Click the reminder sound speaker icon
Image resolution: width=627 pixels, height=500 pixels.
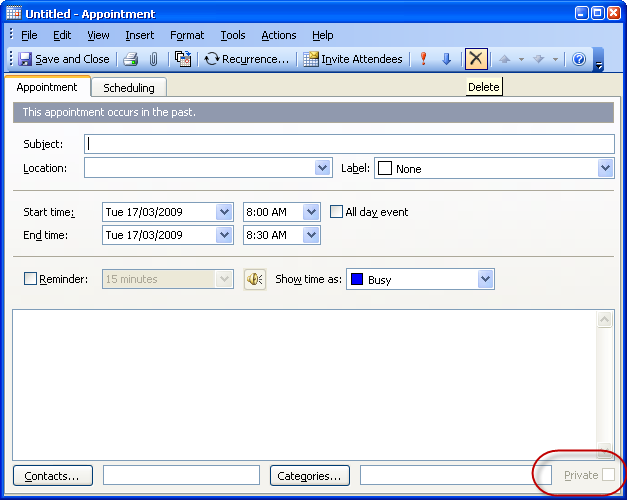point(255,279)
